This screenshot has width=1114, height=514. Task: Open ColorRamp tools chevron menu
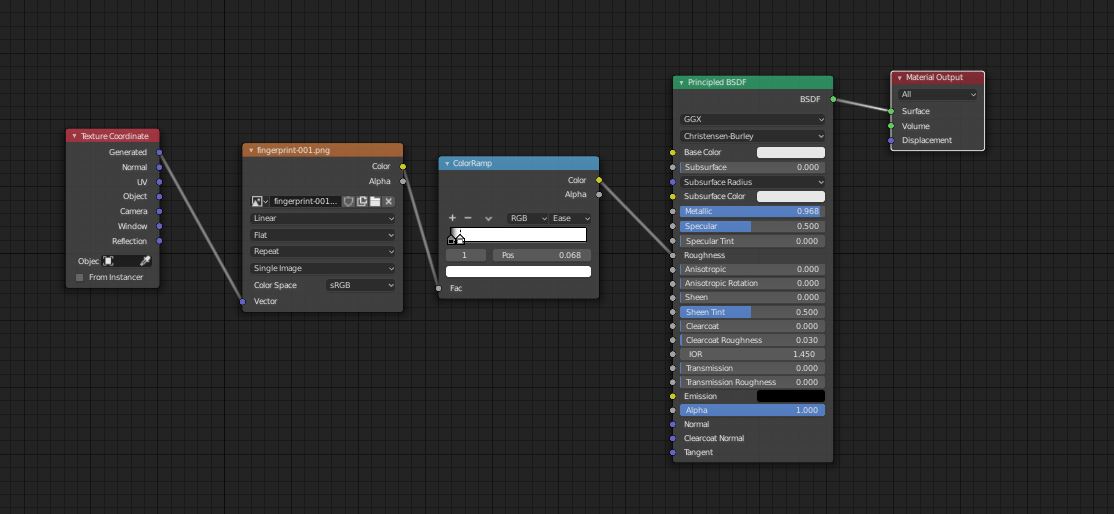488,218
